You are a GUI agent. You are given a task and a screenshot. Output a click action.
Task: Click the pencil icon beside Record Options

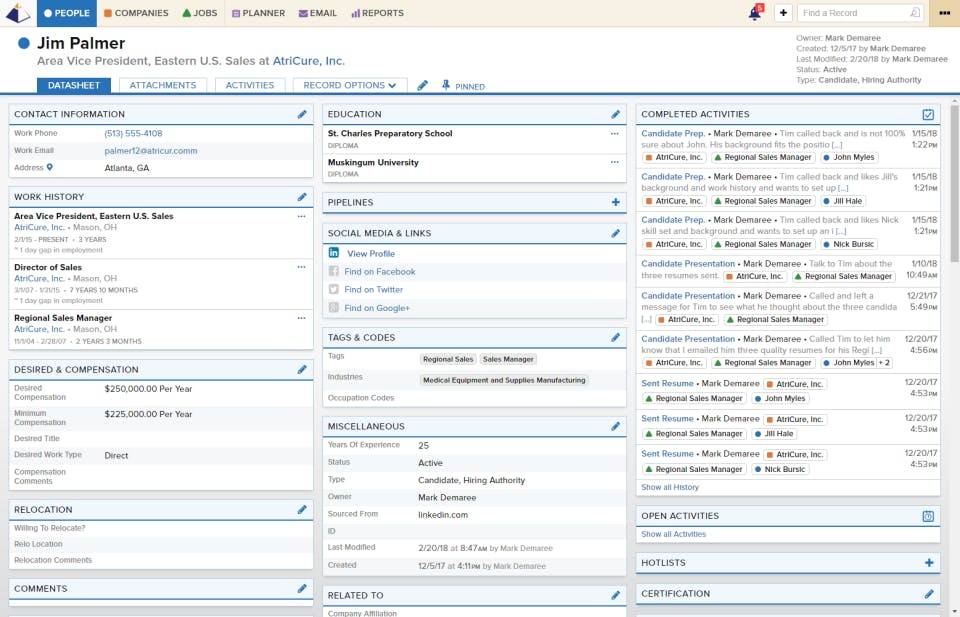(x=422, y=86)
